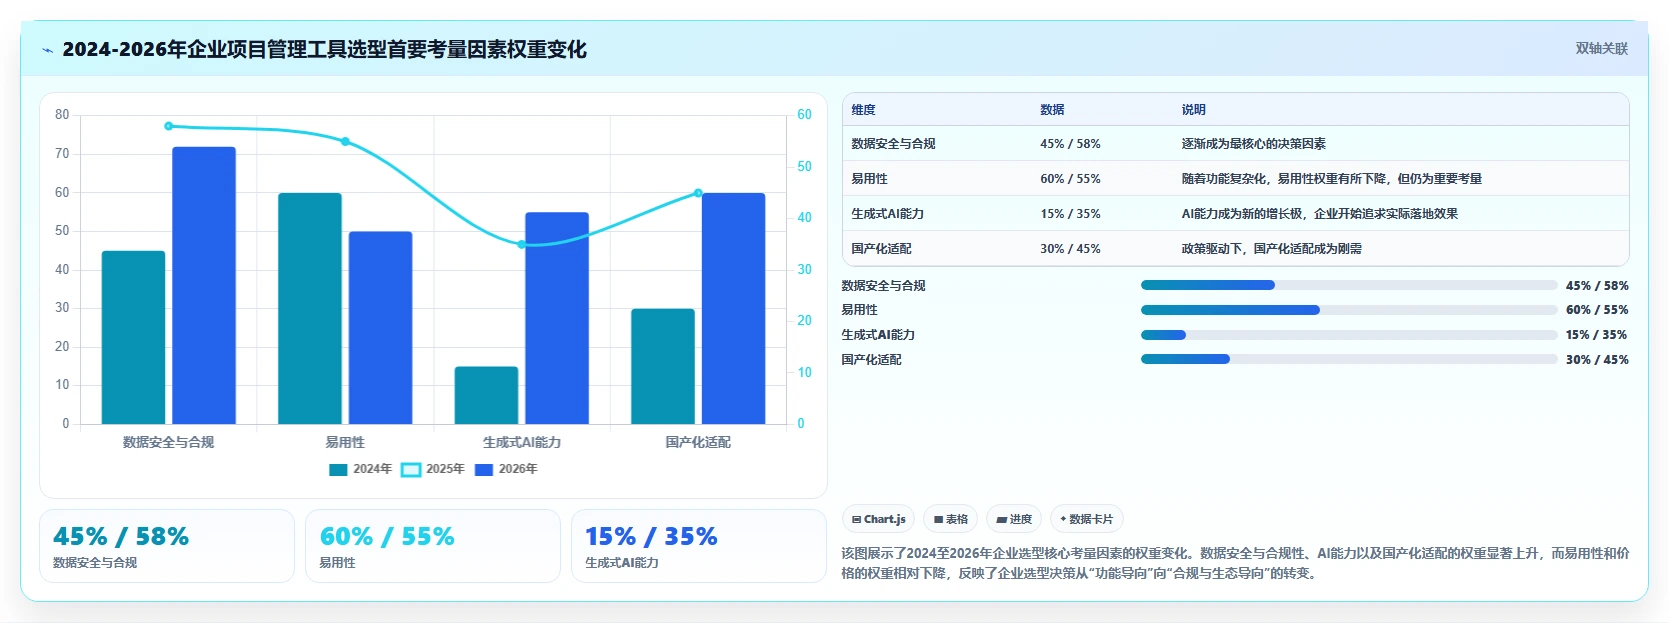Image resolution: width=1669 pixels, height=623 pixels.
Task: Select the Chart.js tag chip
Action: click(x=879, y=519)
